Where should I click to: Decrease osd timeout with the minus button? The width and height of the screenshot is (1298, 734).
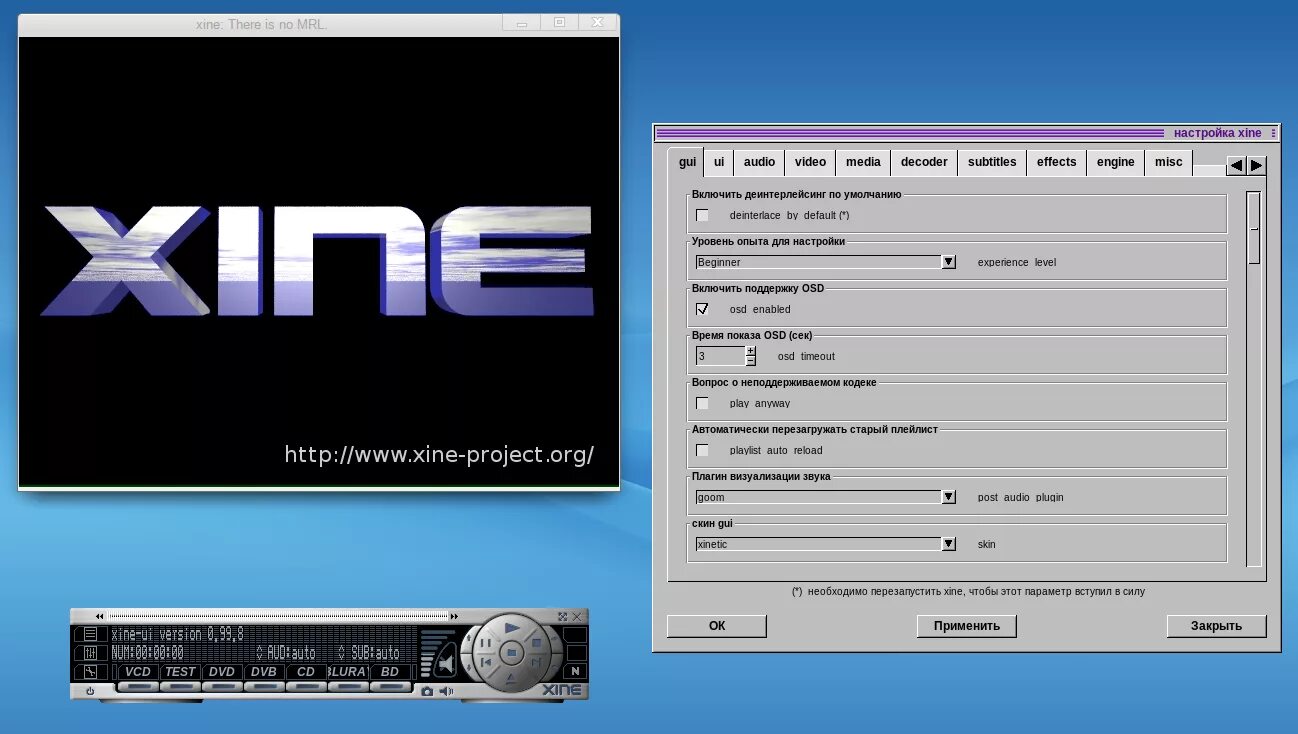click(x=751, y=361)
